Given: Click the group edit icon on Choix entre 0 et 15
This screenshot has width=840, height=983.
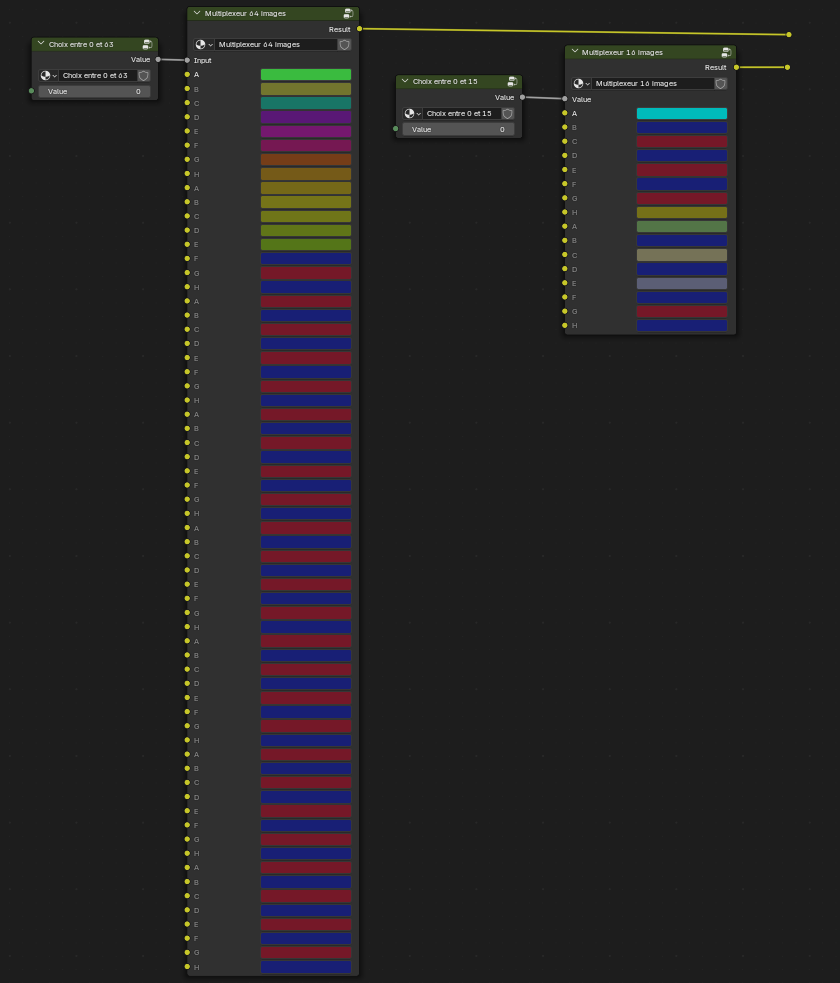Looking at the screenshot, I should [x=512, y=81].
